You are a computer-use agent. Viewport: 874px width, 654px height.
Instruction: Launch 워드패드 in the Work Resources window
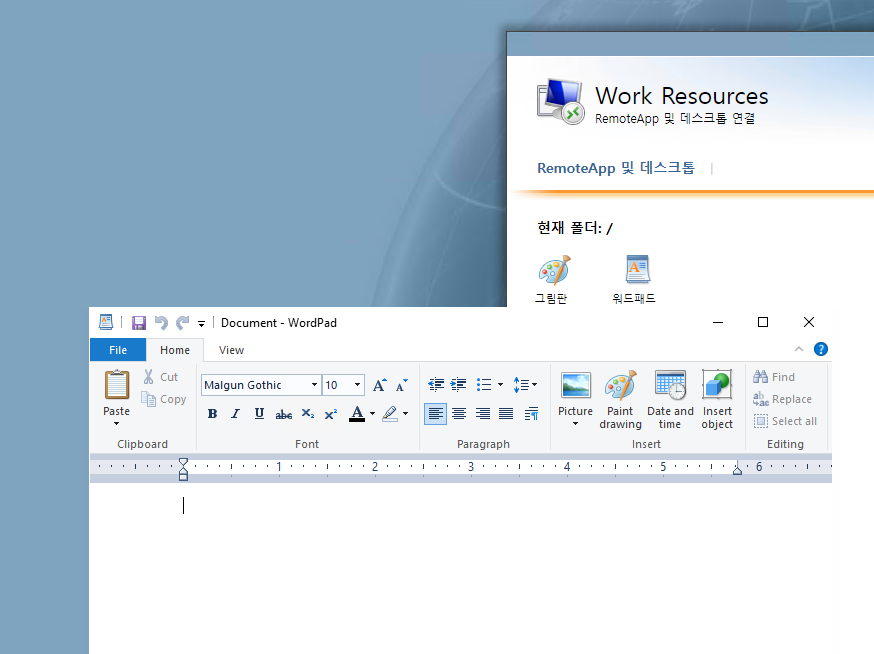pos(634,280)
